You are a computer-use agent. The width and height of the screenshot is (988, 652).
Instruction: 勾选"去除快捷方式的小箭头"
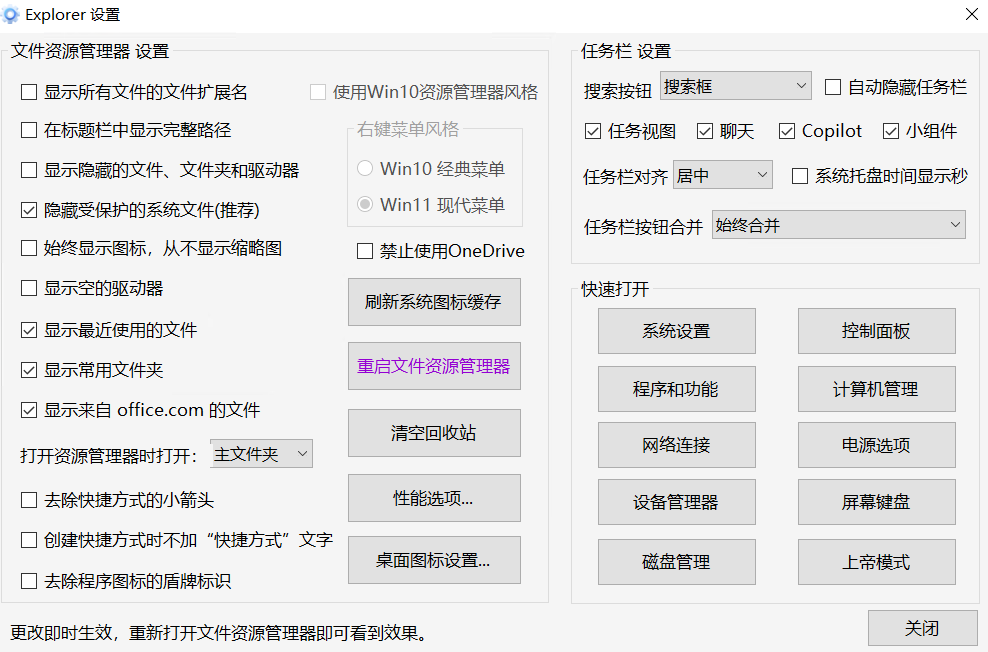[x=29, y=500]
